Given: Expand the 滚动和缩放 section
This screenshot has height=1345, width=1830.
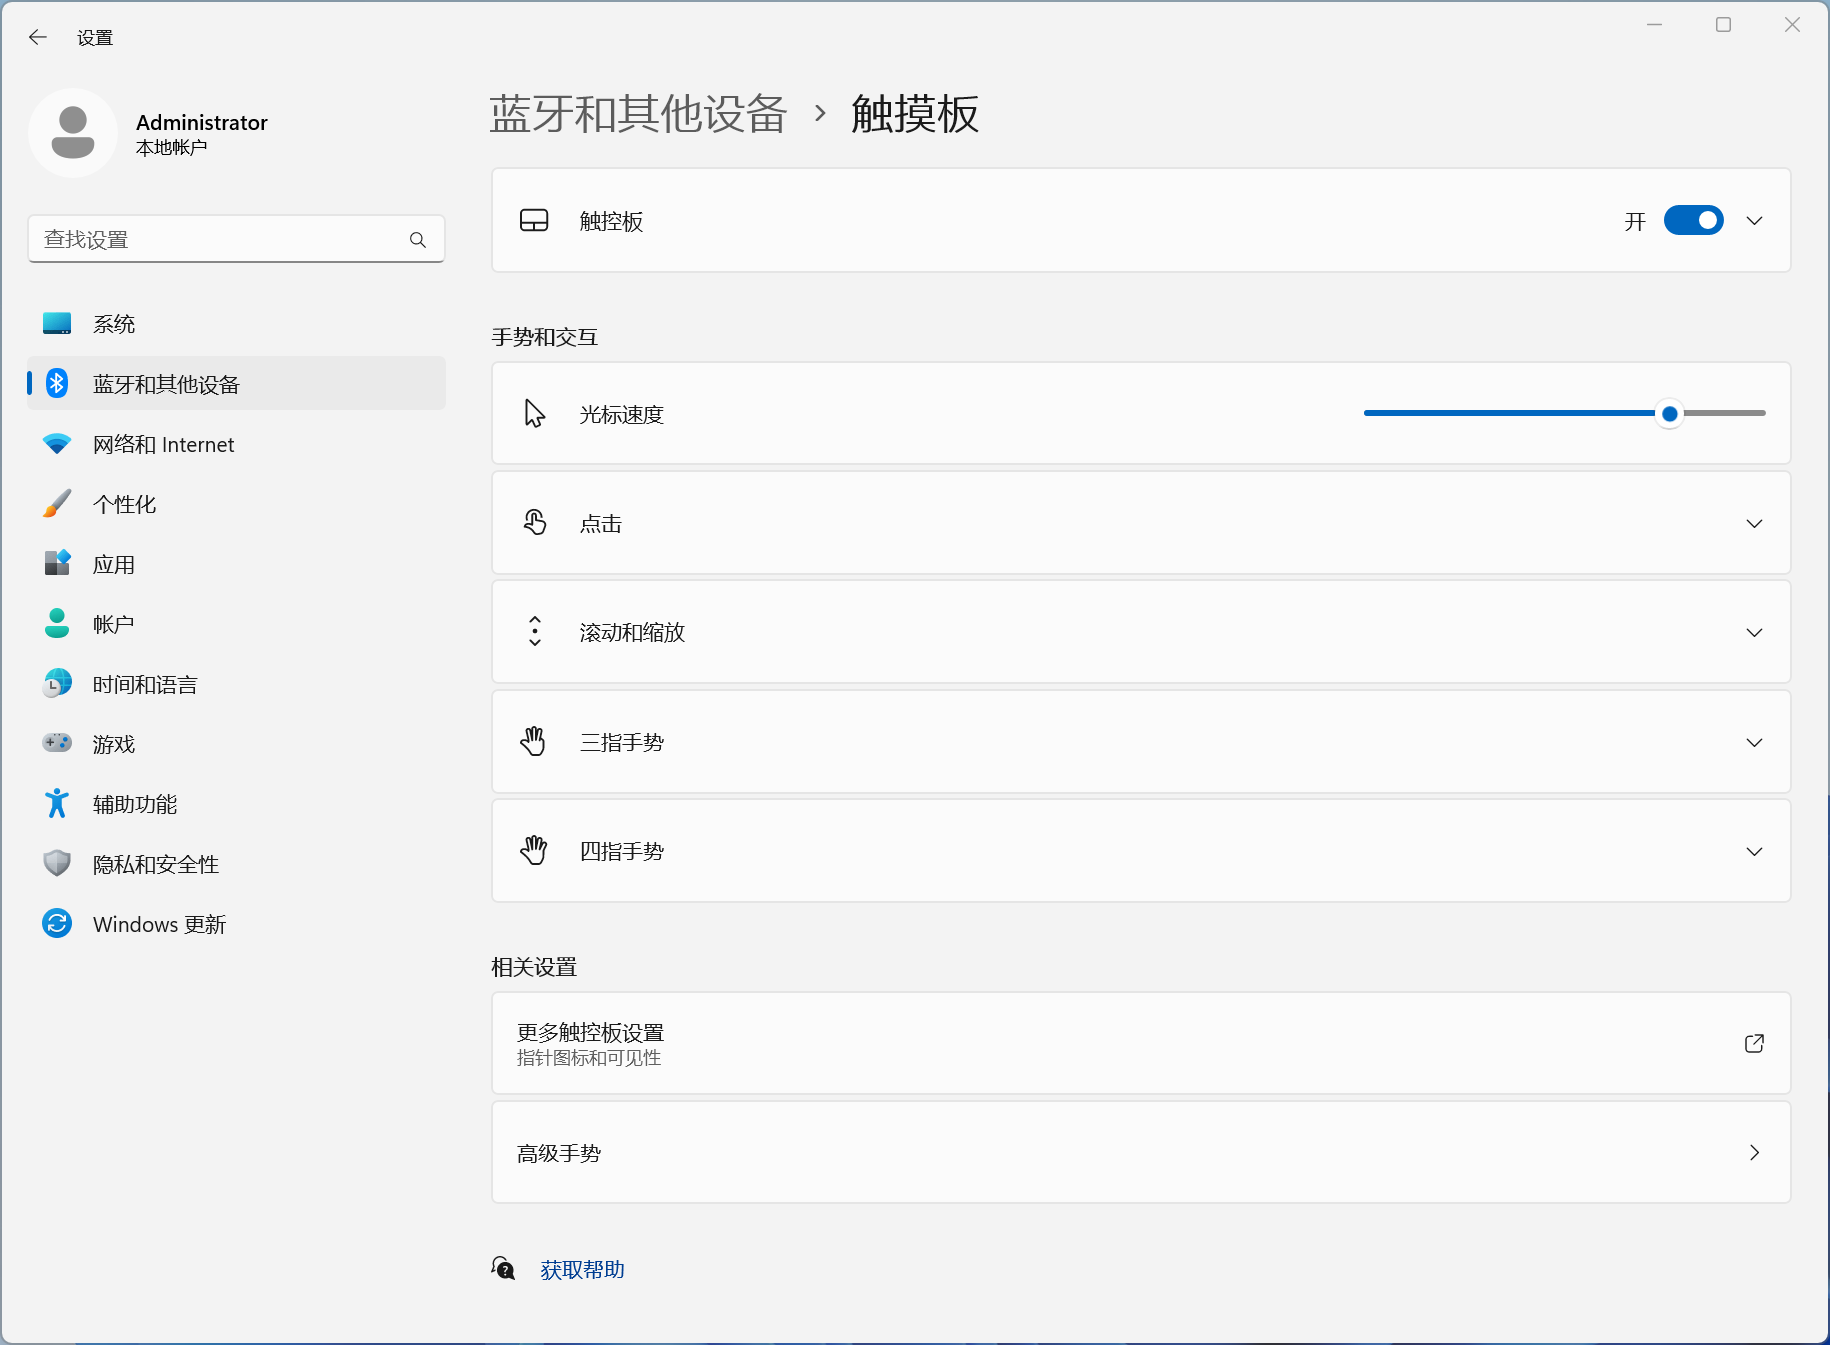Looking at the screenshot, I should coord(1754,633).
